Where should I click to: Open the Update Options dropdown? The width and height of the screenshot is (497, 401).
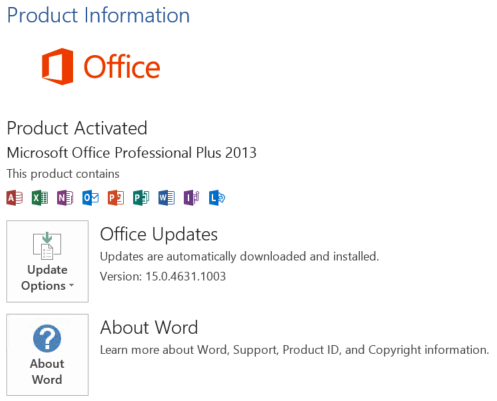pos(47,261)
